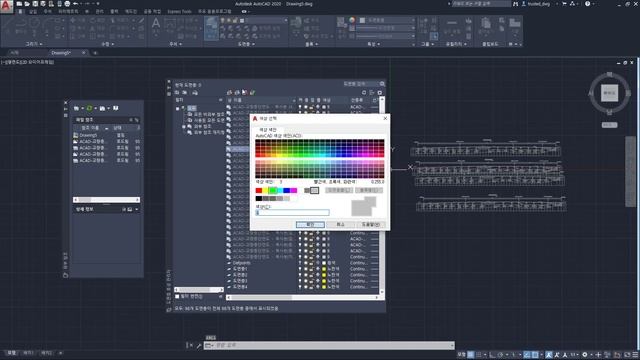This screenshot has width=640, height=360.
Task: Expand the Layers ribbon panel dropdown
Action: (246, 44)
